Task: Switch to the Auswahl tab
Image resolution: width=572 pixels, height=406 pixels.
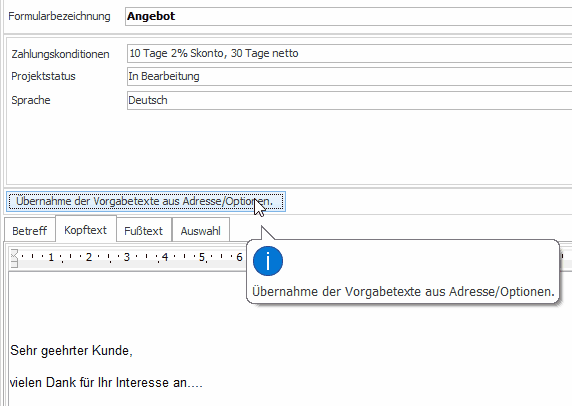Action: 201,231
